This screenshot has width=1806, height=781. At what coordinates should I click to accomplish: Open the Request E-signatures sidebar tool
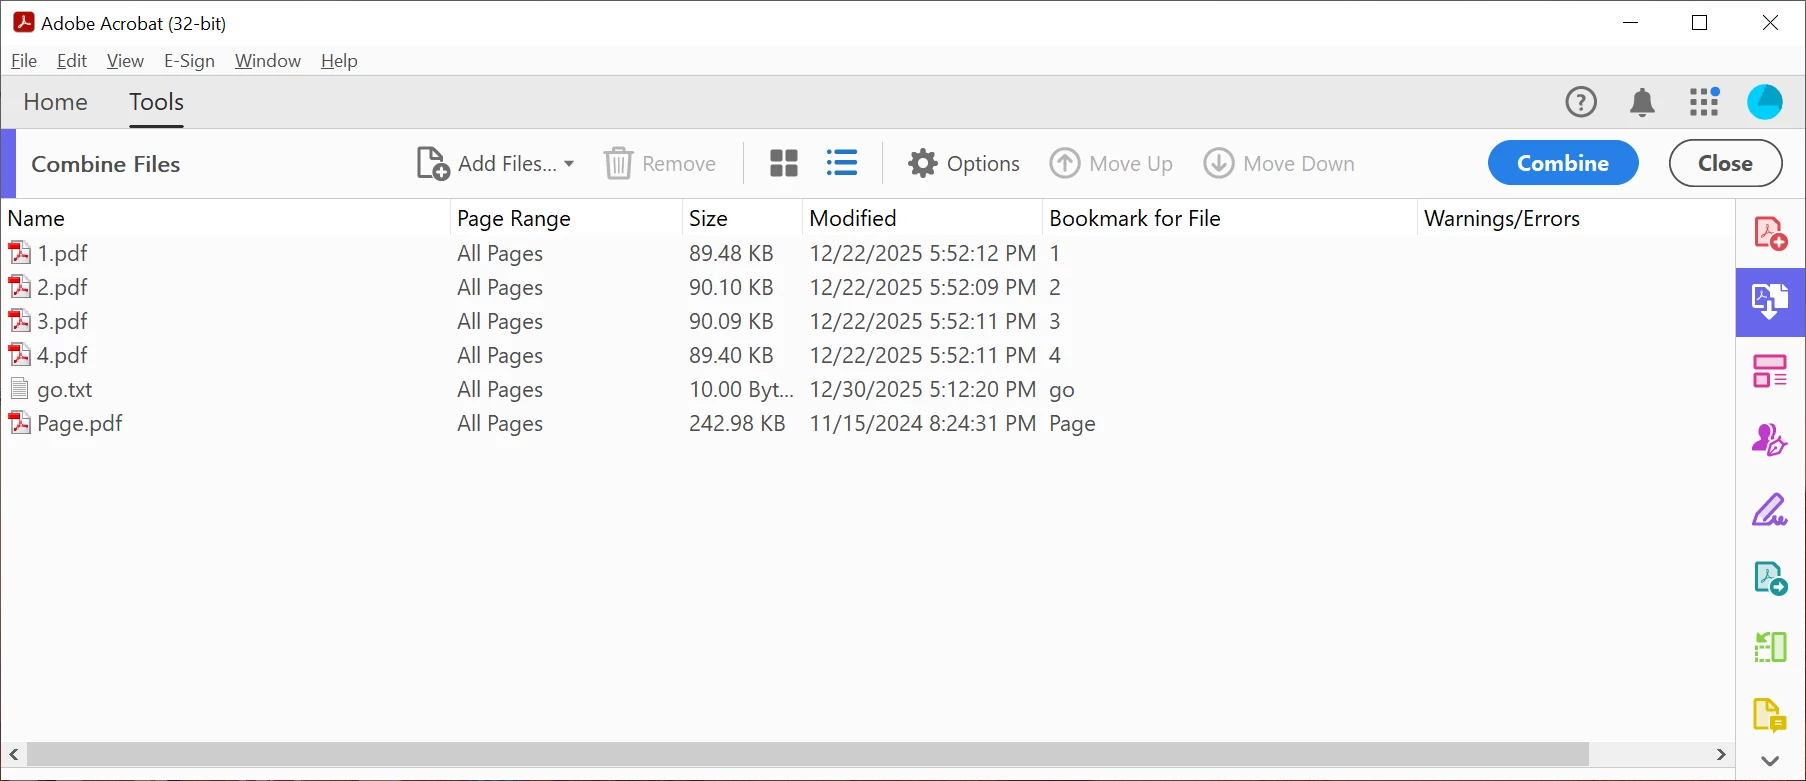coord(1770,440)
